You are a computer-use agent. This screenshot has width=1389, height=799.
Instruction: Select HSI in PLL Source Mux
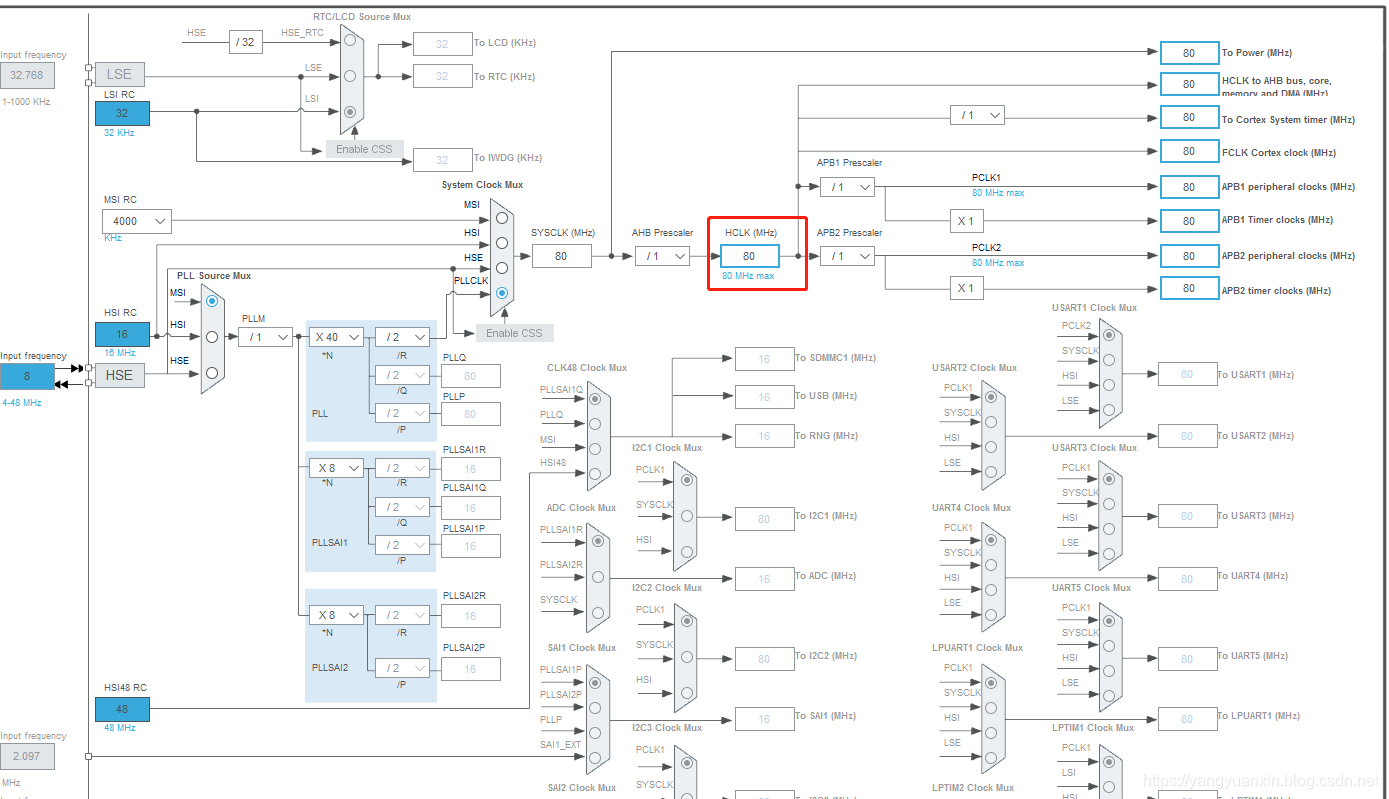coord(211,337)
